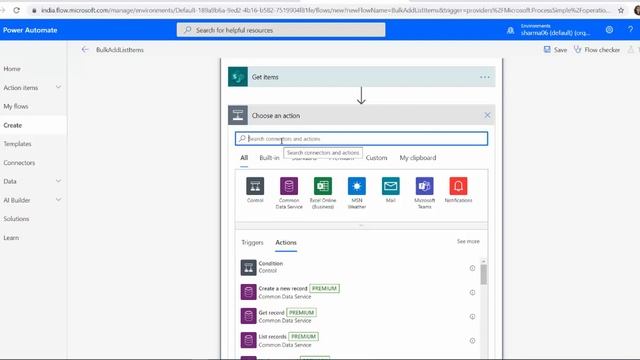Open My flows in the sidebar

[16, 106]
